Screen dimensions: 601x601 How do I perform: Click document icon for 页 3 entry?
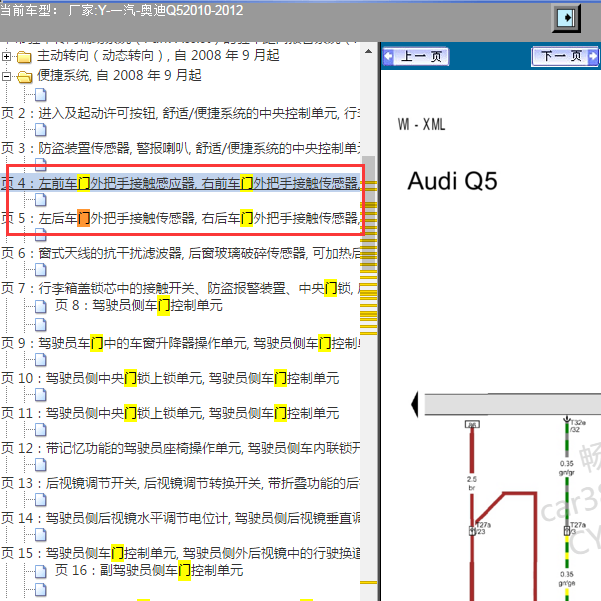(x=41, y=130)
